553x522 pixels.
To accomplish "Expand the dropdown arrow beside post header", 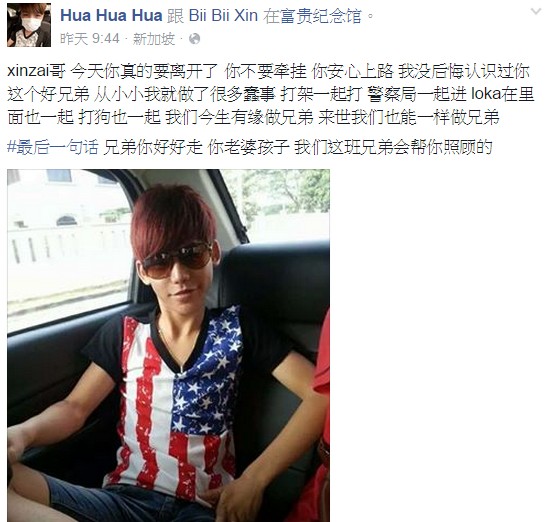I will click(536, 12).
